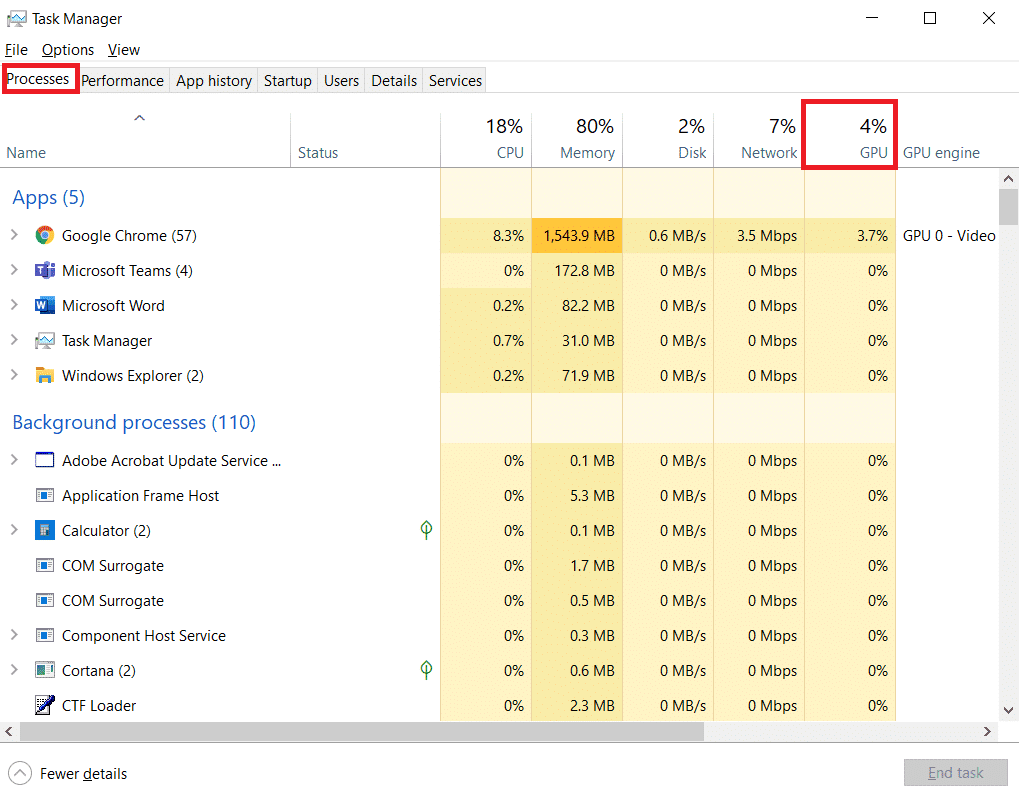Viewport: 1019px width, 803px height.
Task: Expand the Microsoft Teams process group
Action: pyautogui.click(x=16, y=270)
